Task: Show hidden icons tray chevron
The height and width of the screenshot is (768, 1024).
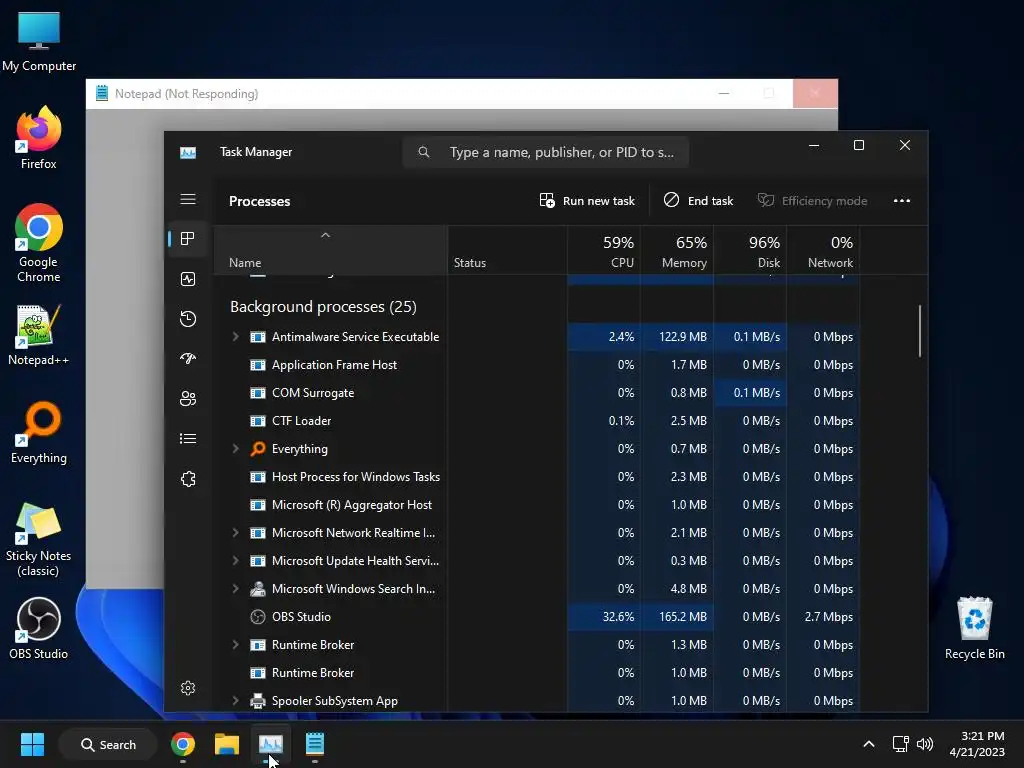Action: (x=869, y=744)
